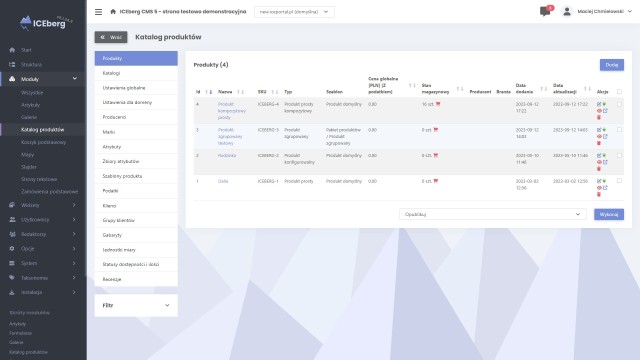Open the hamburger menu in the top bar
The height and width of the screenshot is (360, 640).
pyautogui.click(x=98, y=12)
